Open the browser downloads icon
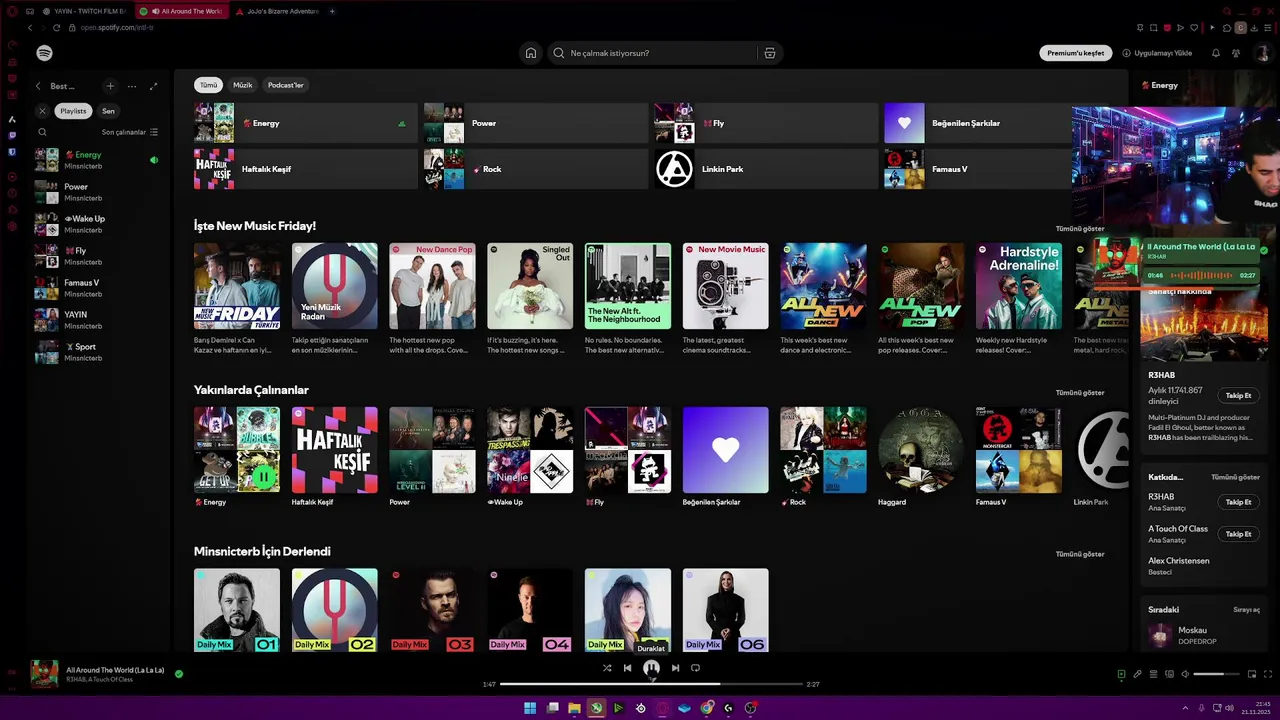 point(1254,28)
